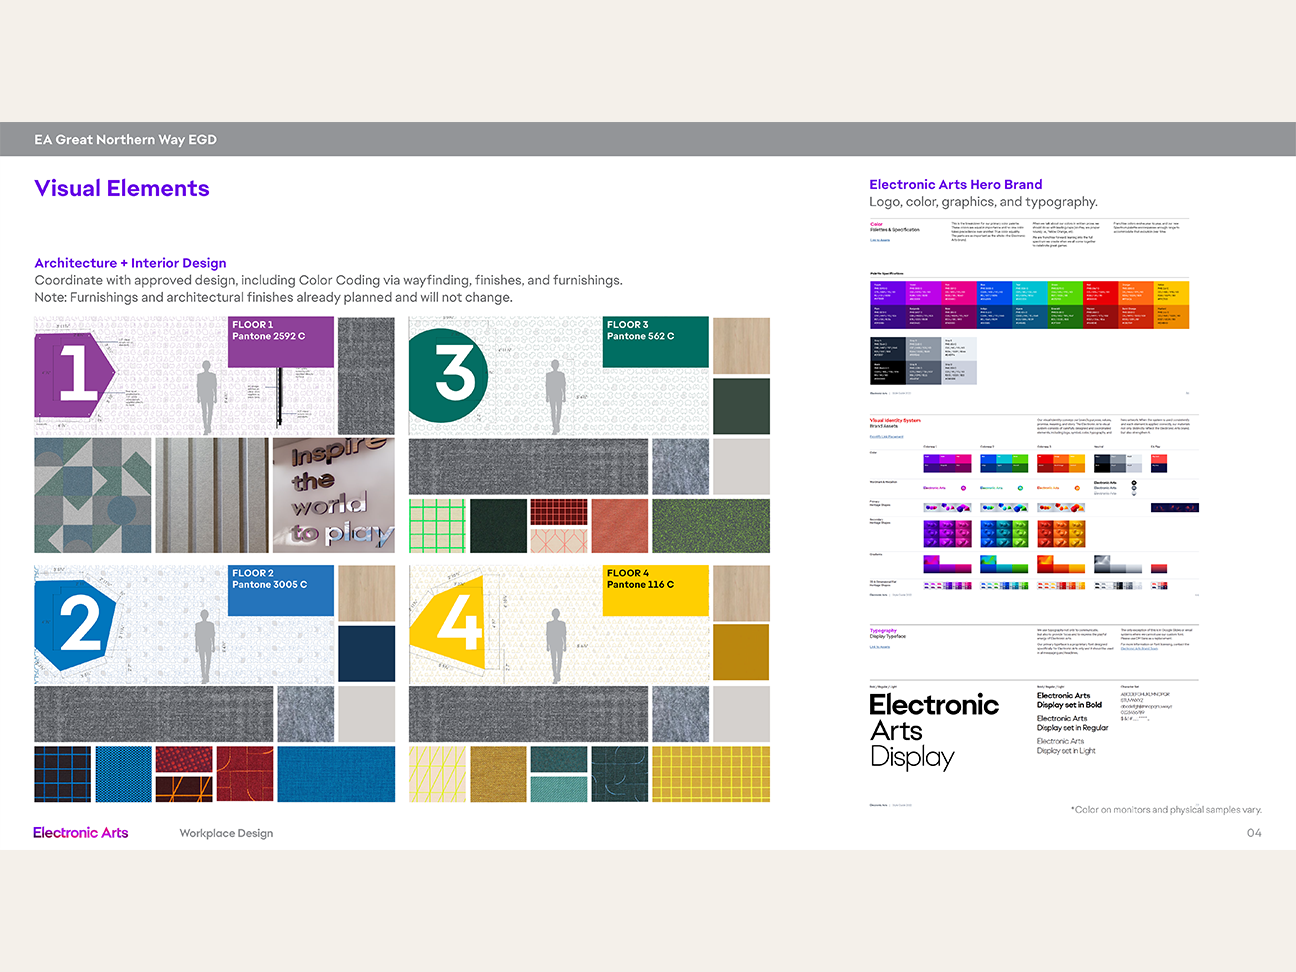This screenshot has width=1296, height=972.
Task: Click the large "Electronic Arts Display" type specimen
Action: pos(934,731)
